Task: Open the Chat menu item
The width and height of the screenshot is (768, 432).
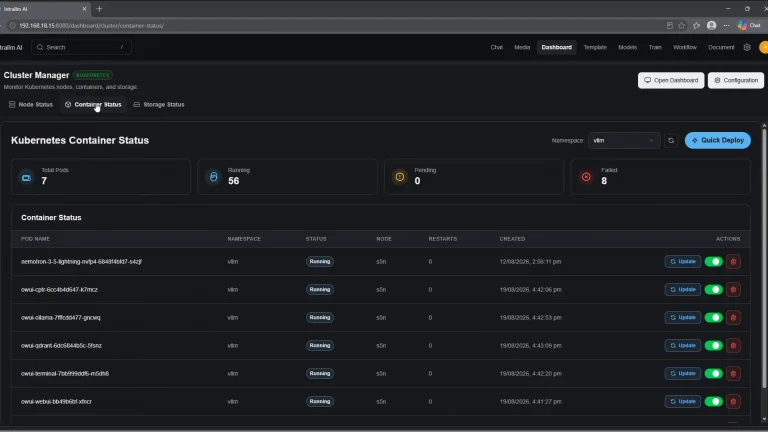Action: [x=497, y=48]
